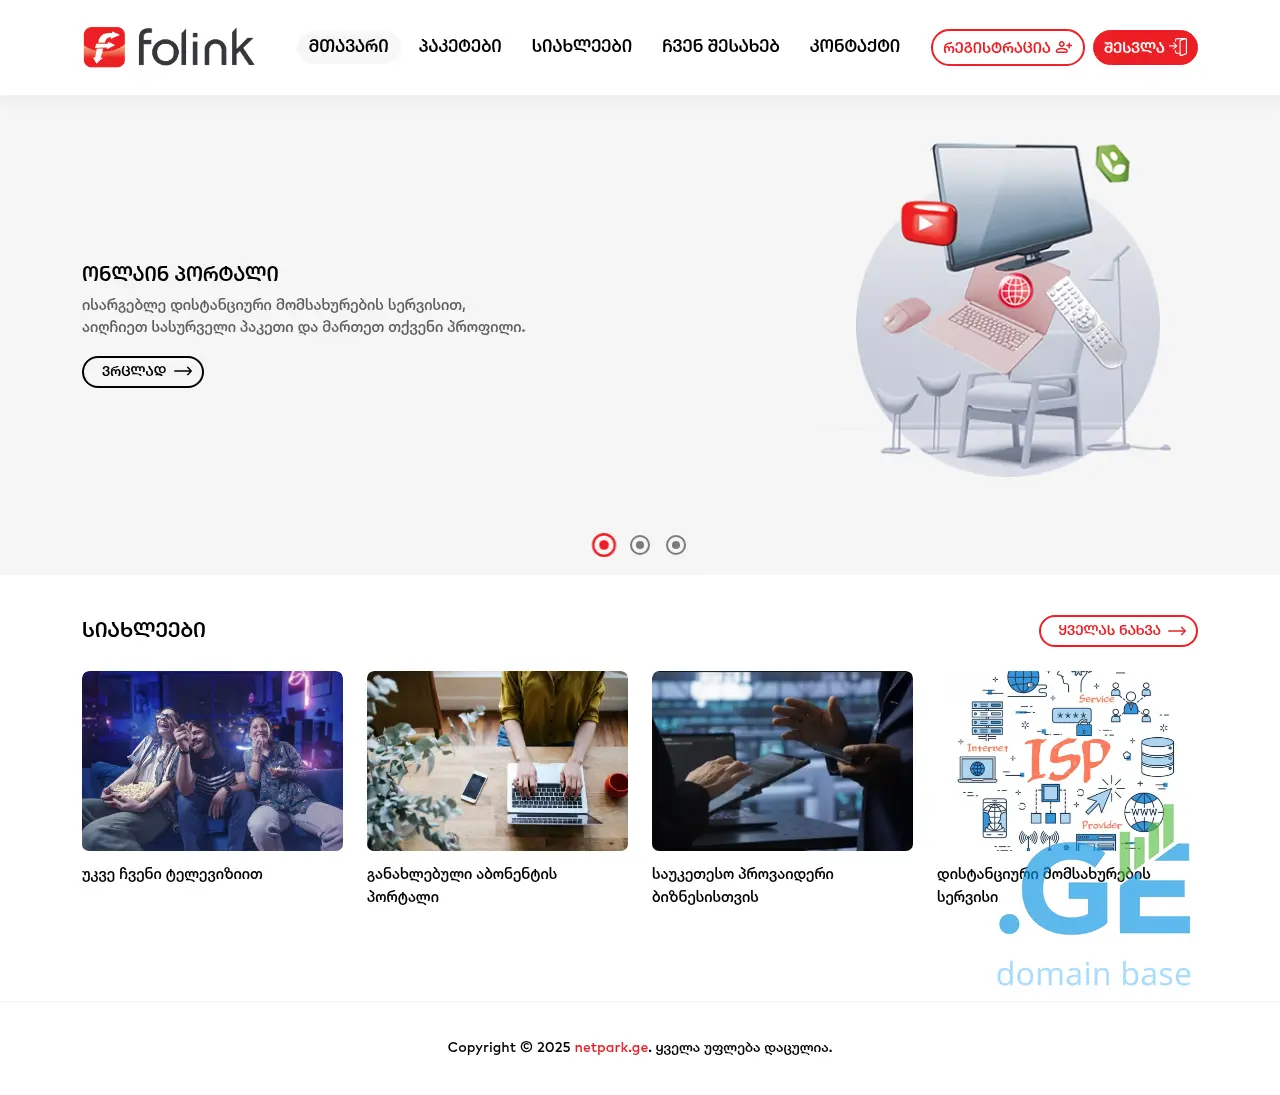The width and height of the screenshot is (1280, 1095).
Task: Open the პაკეტები menu item
Action: point(460,47)
